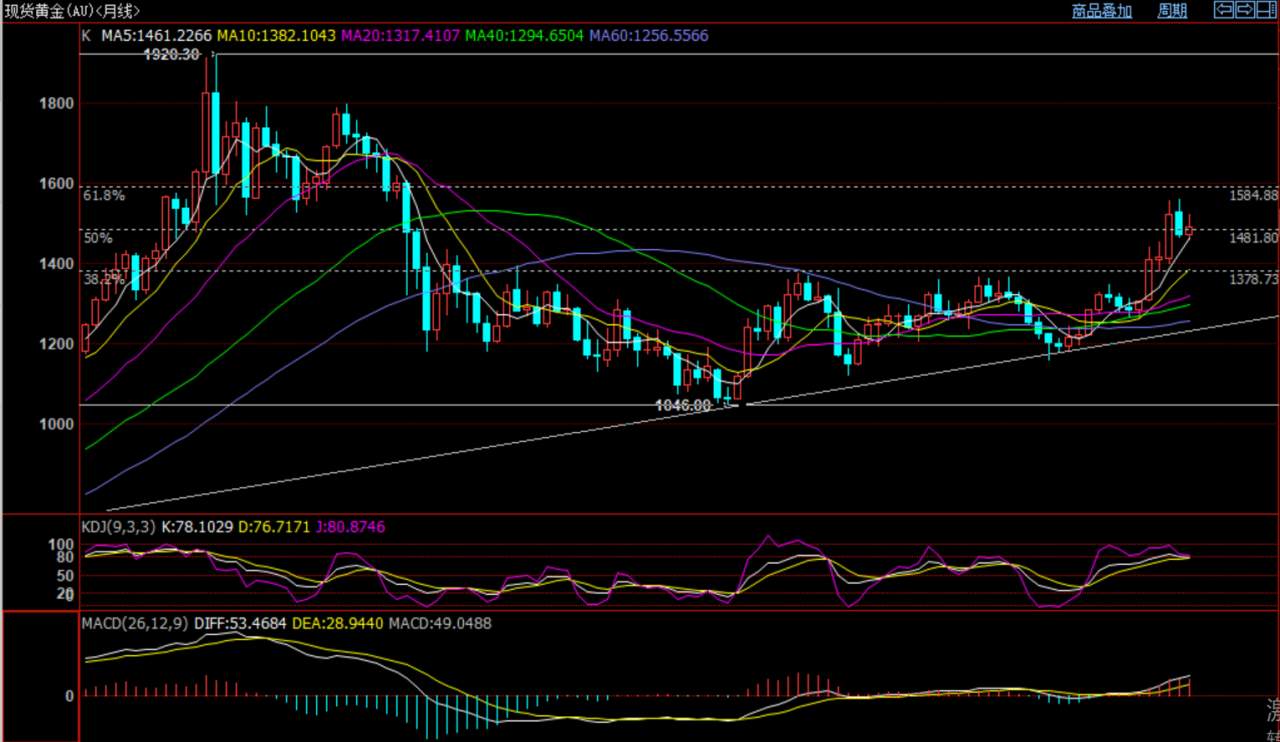This screenshot has height=742, width=1280.
Task: Select the MACD(26,12,9) indicator label
Action: (135, 623)
